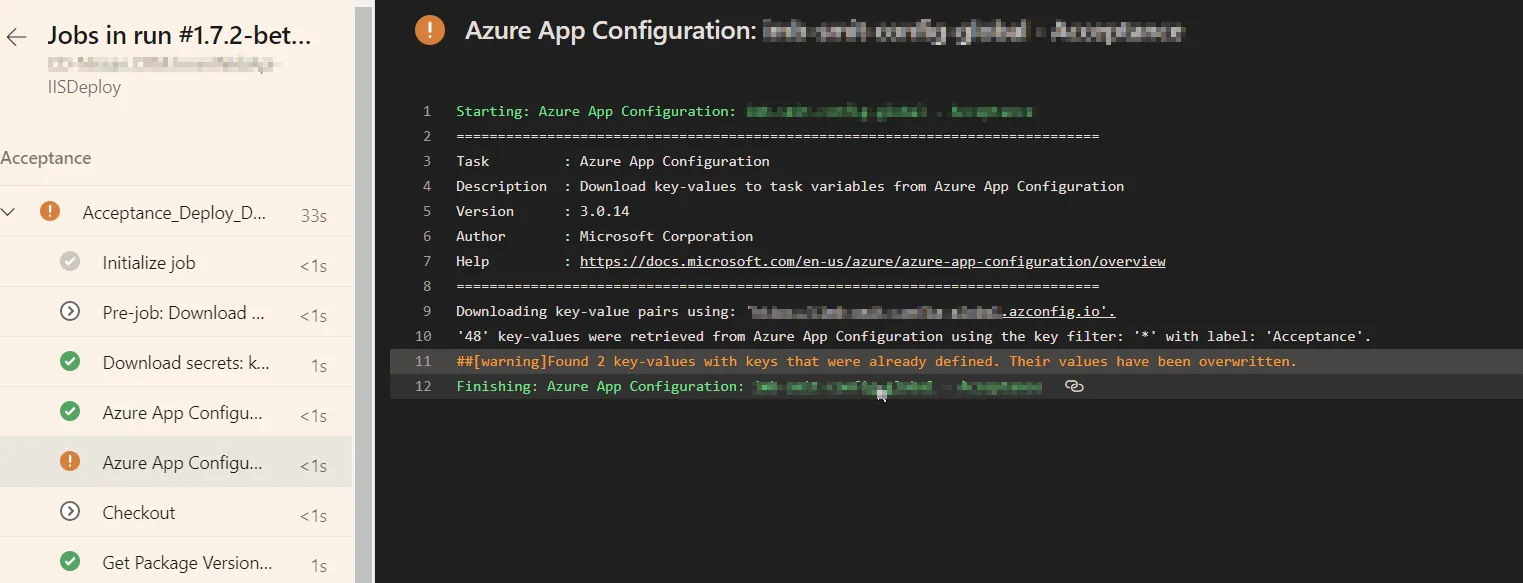Open the blurred azconfig.io endpoint link
This screenshot has height=583, width=1523.
(932, 311)
